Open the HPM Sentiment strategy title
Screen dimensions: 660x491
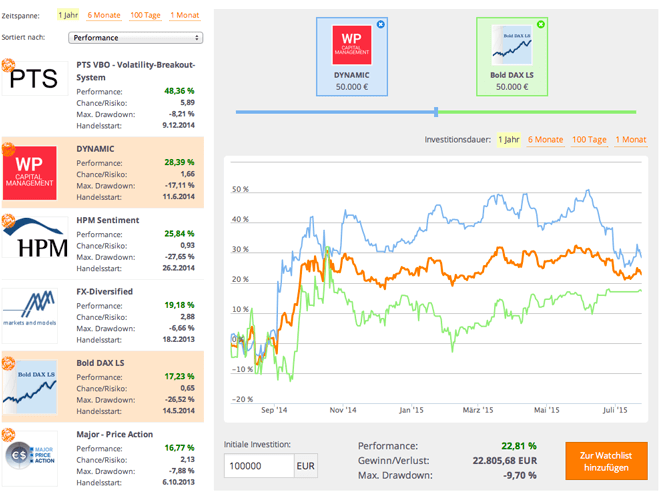pos(108,220)
